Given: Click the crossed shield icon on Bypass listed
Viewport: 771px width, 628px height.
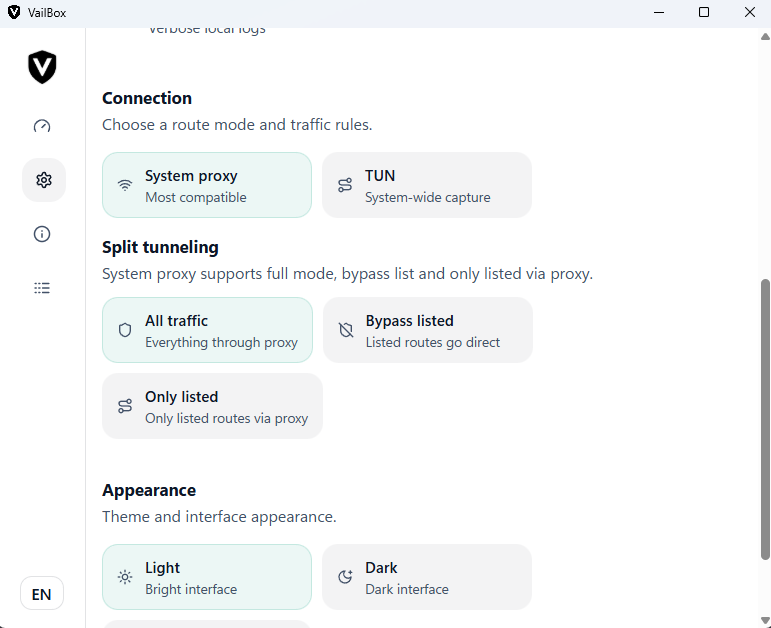Looking at the screenshot, I should [346, 330].
